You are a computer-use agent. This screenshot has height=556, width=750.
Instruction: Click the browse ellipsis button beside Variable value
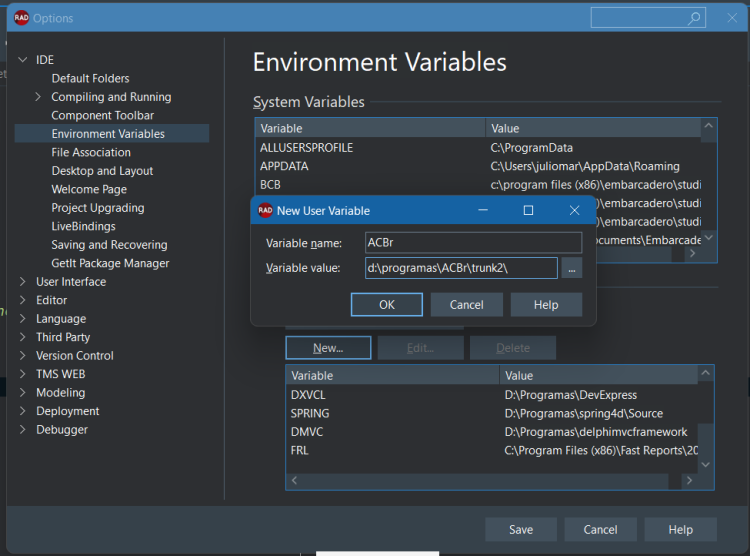point(572,268)
